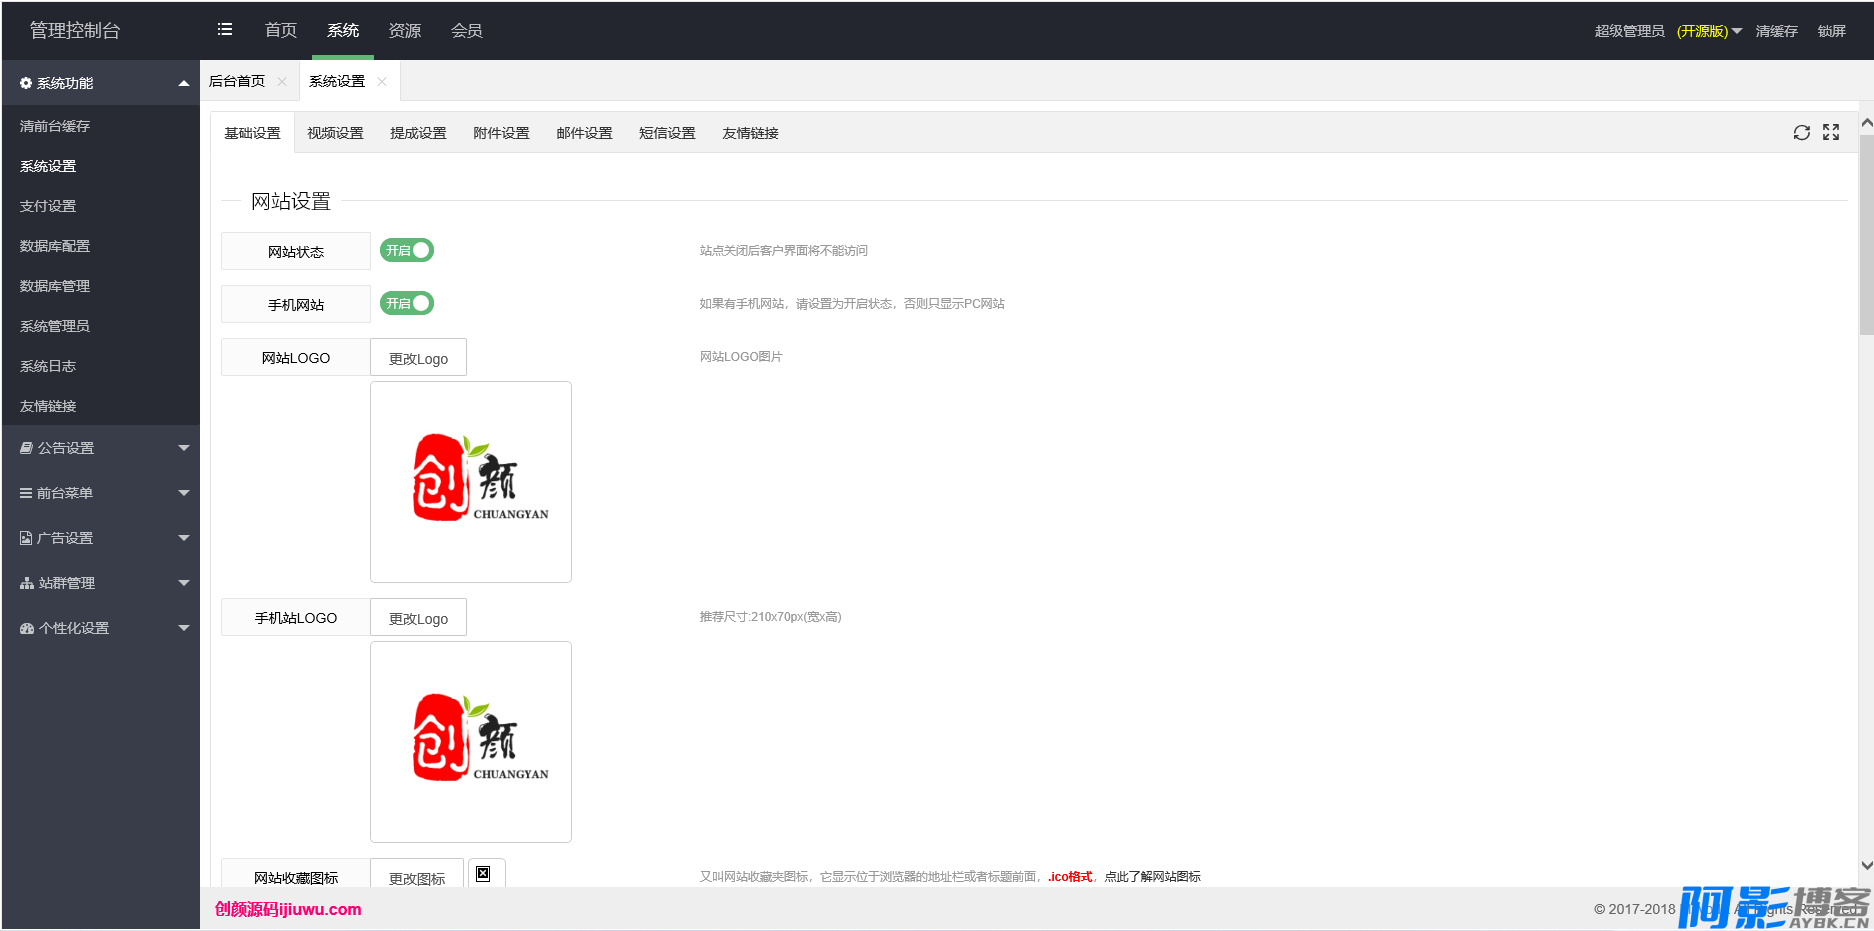The width and height of the screenshot is (1874, 931).
Task: Close the 后台首页 tab
Action: [282, 82]
